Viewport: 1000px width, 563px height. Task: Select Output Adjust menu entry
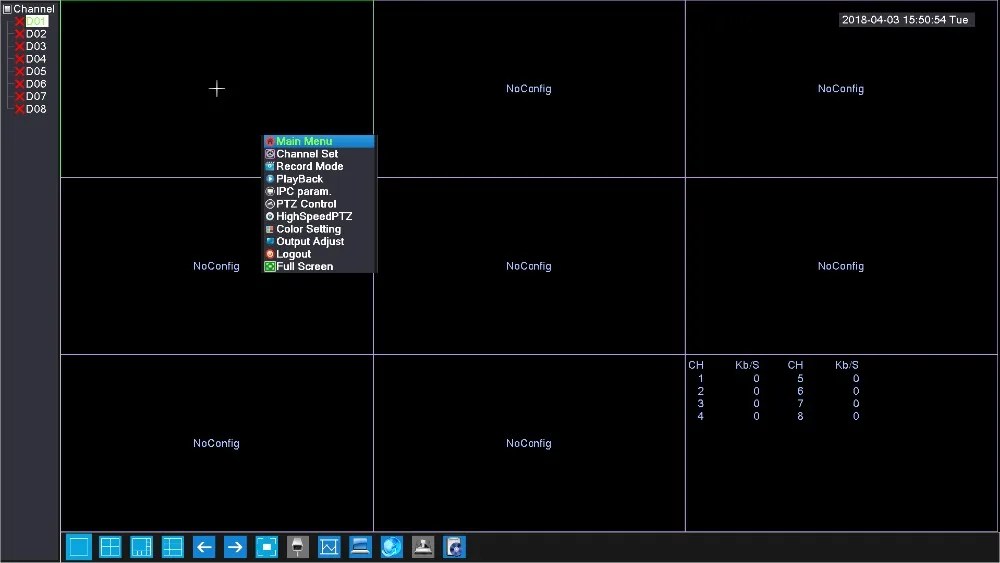click(x=319, y=242)
